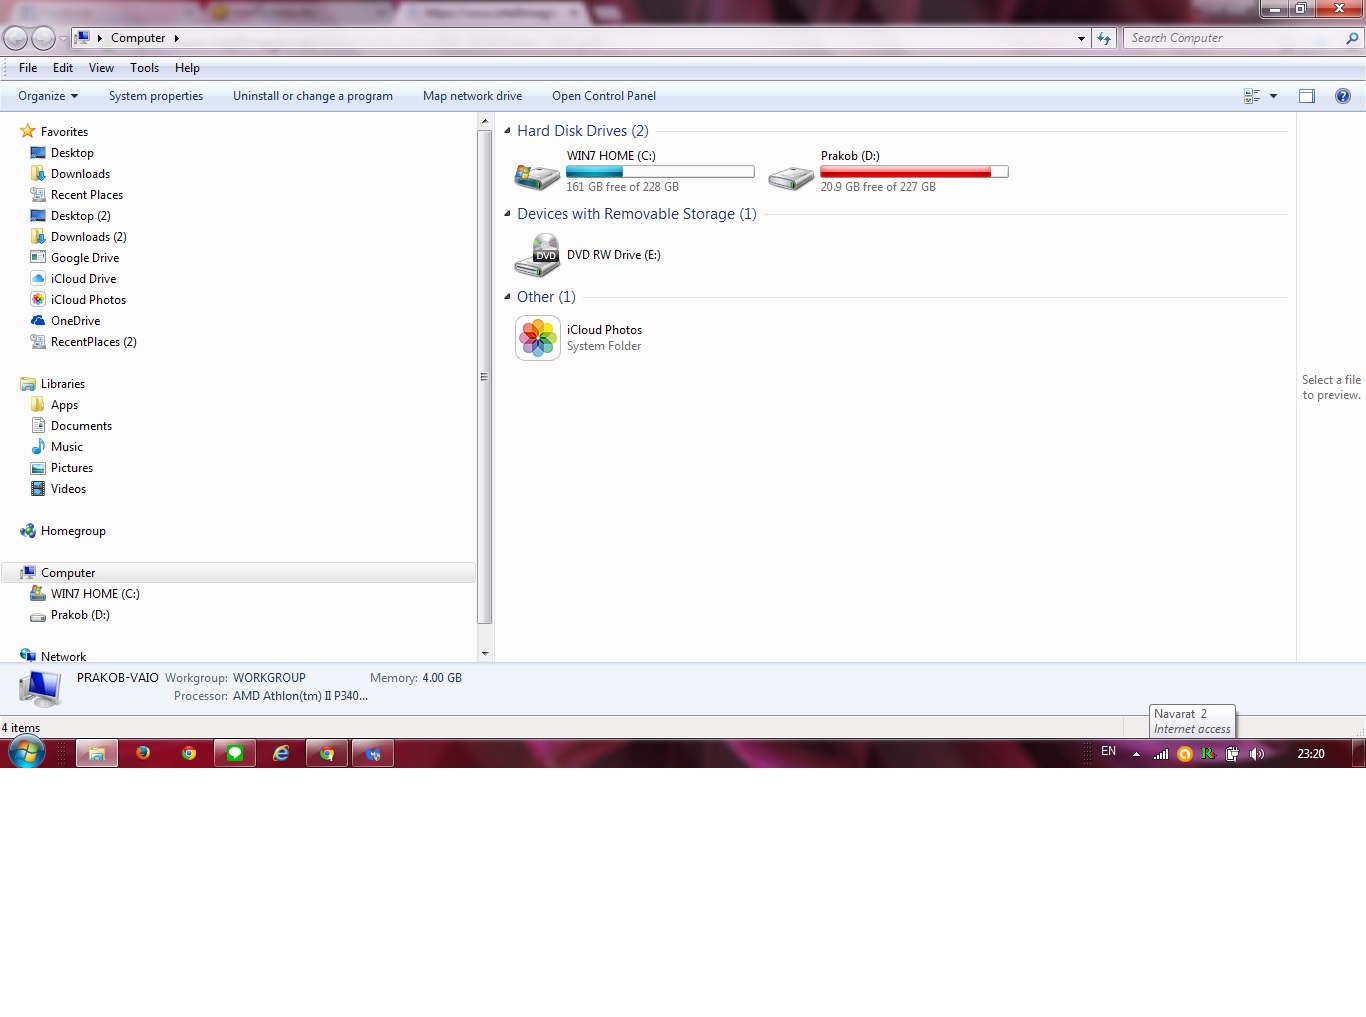1366x1017 pixels.
Task: Open the Edit menu
Action: [x=63, y=68]
